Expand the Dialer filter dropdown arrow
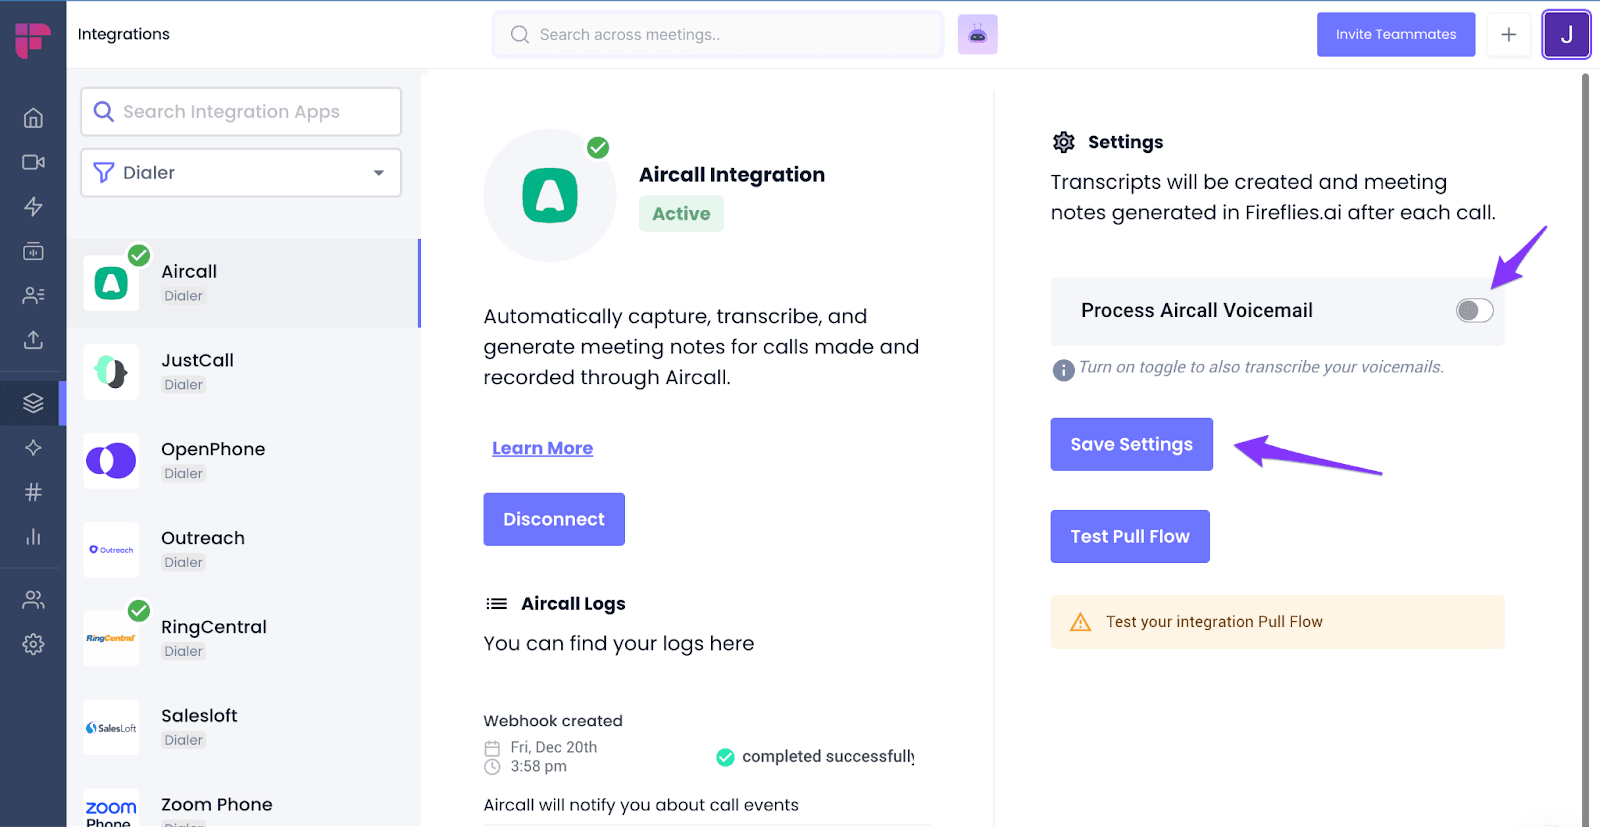Viewport: 1600px width, 827px height. tap(379, 173)
